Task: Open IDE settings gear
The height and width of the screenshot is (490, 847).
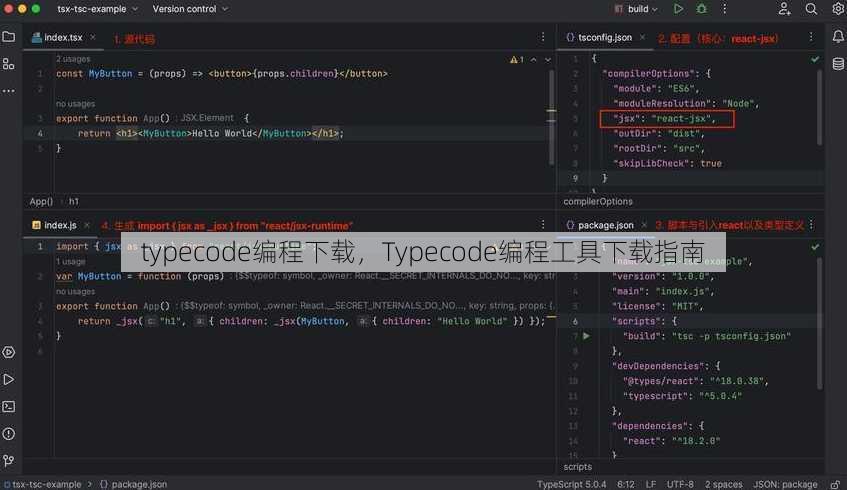Action: [838, 9]
